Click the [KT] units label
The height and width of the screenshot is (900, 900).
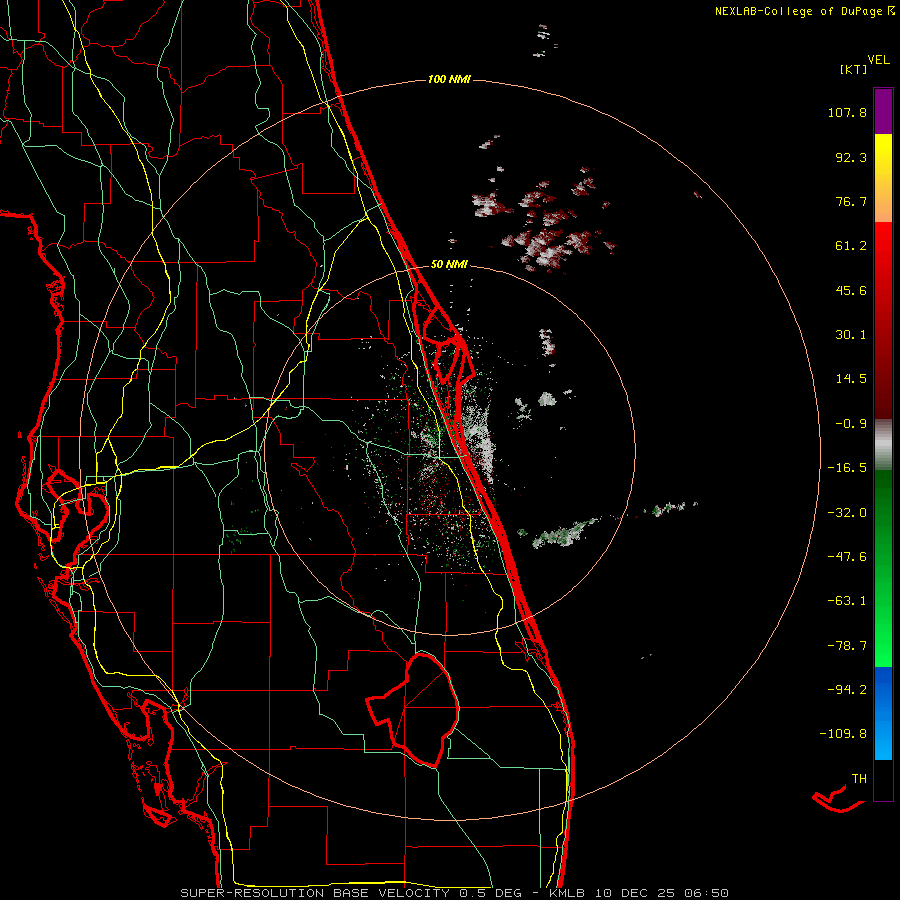tap(854, 69)
